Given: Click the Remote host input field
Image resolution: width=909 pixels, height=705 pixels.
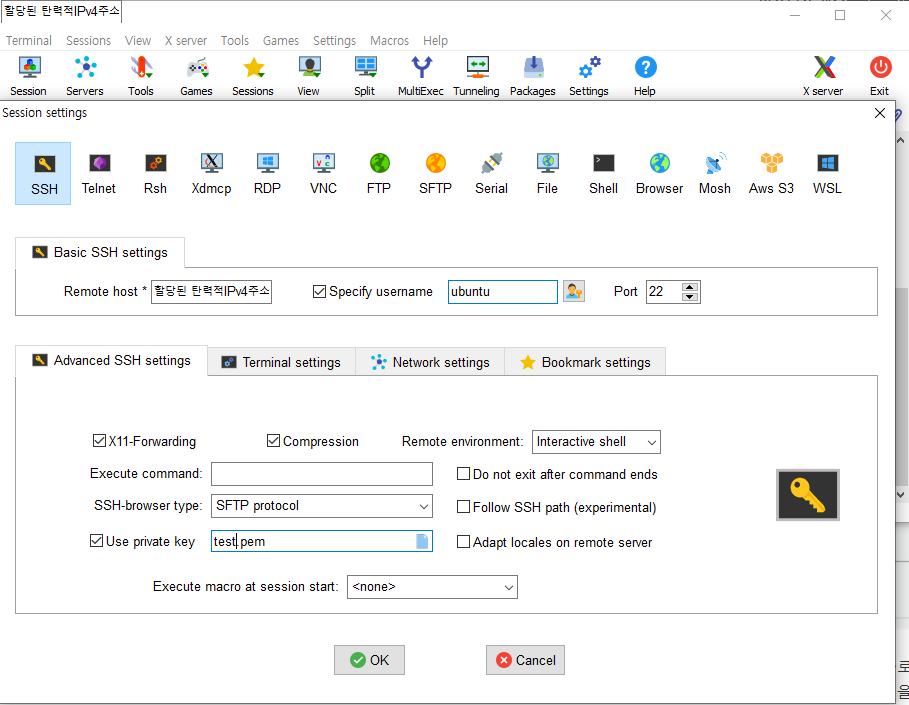Looking at the screenshot, I should point(212,292).
